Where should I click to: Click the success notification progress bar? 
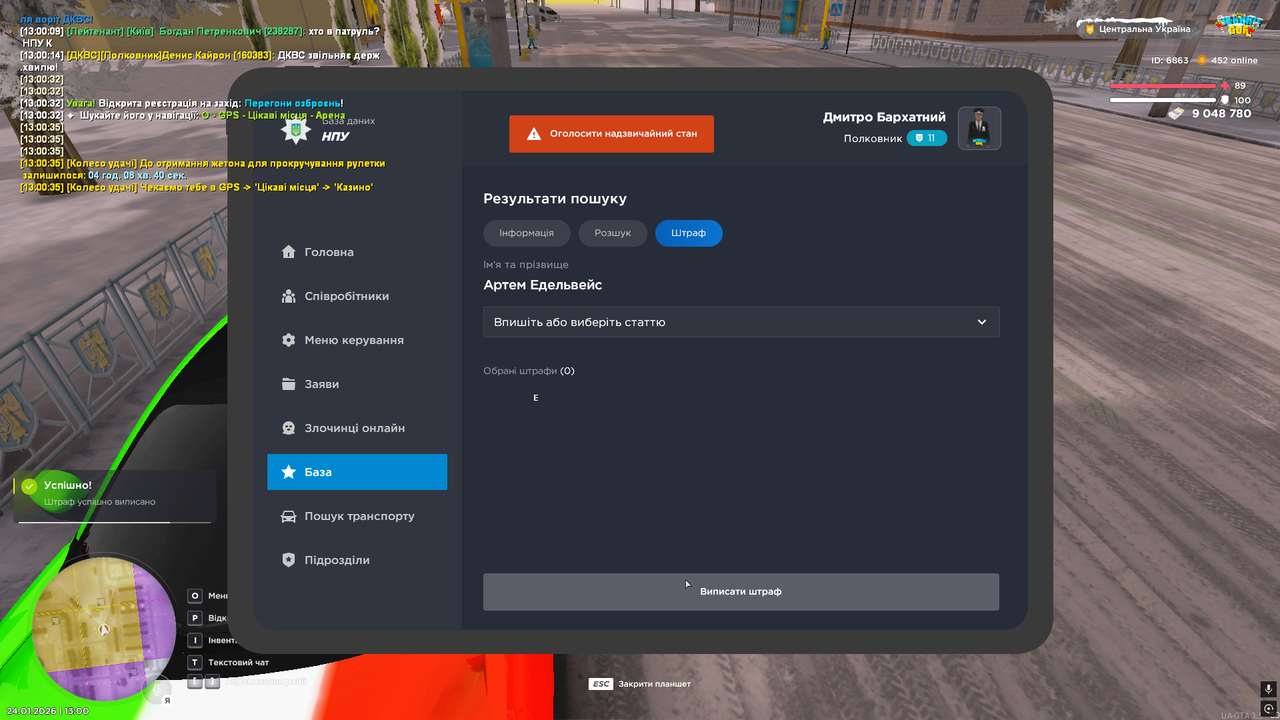[115, 522]
